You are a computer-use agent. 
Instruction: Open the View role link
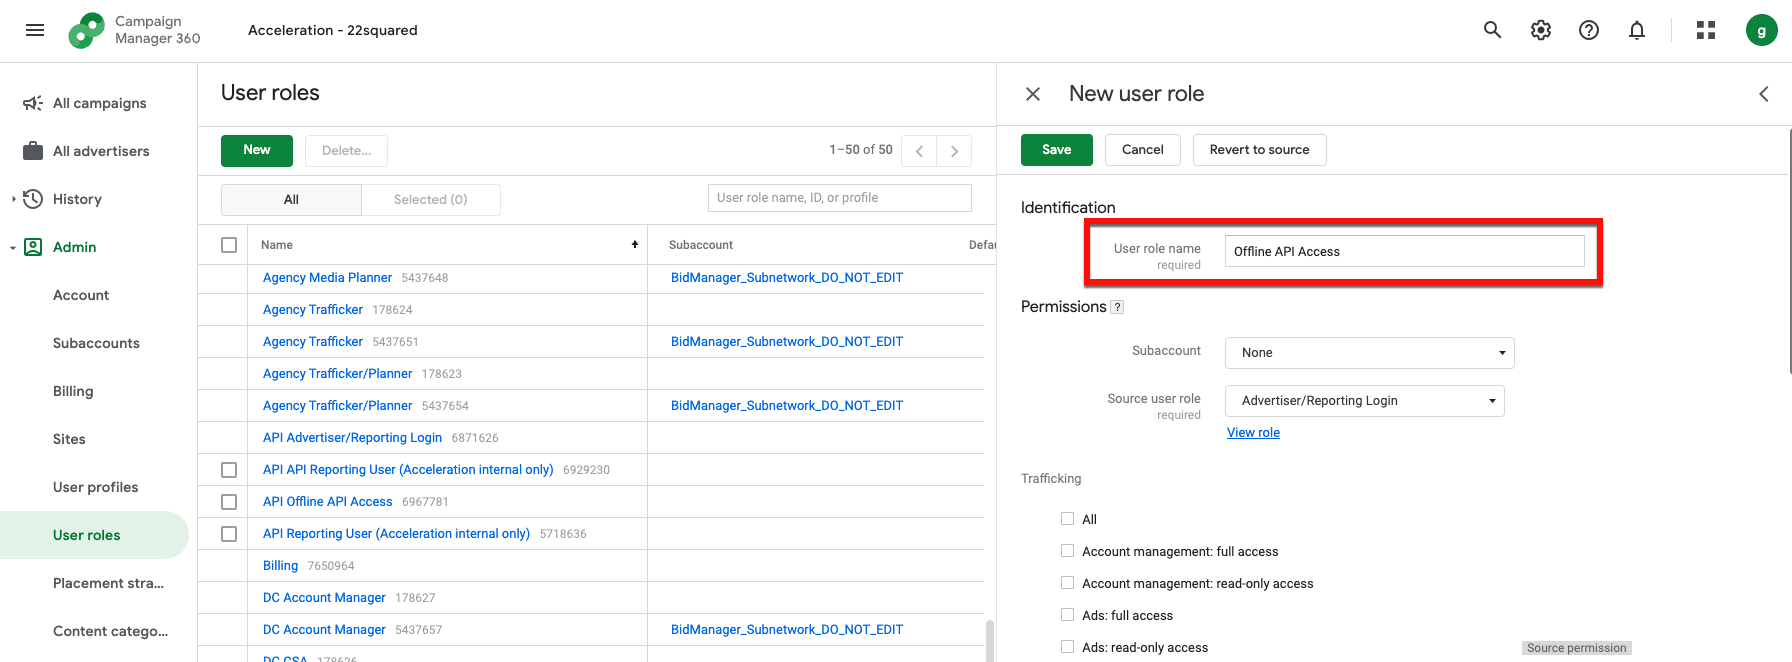1253,433
